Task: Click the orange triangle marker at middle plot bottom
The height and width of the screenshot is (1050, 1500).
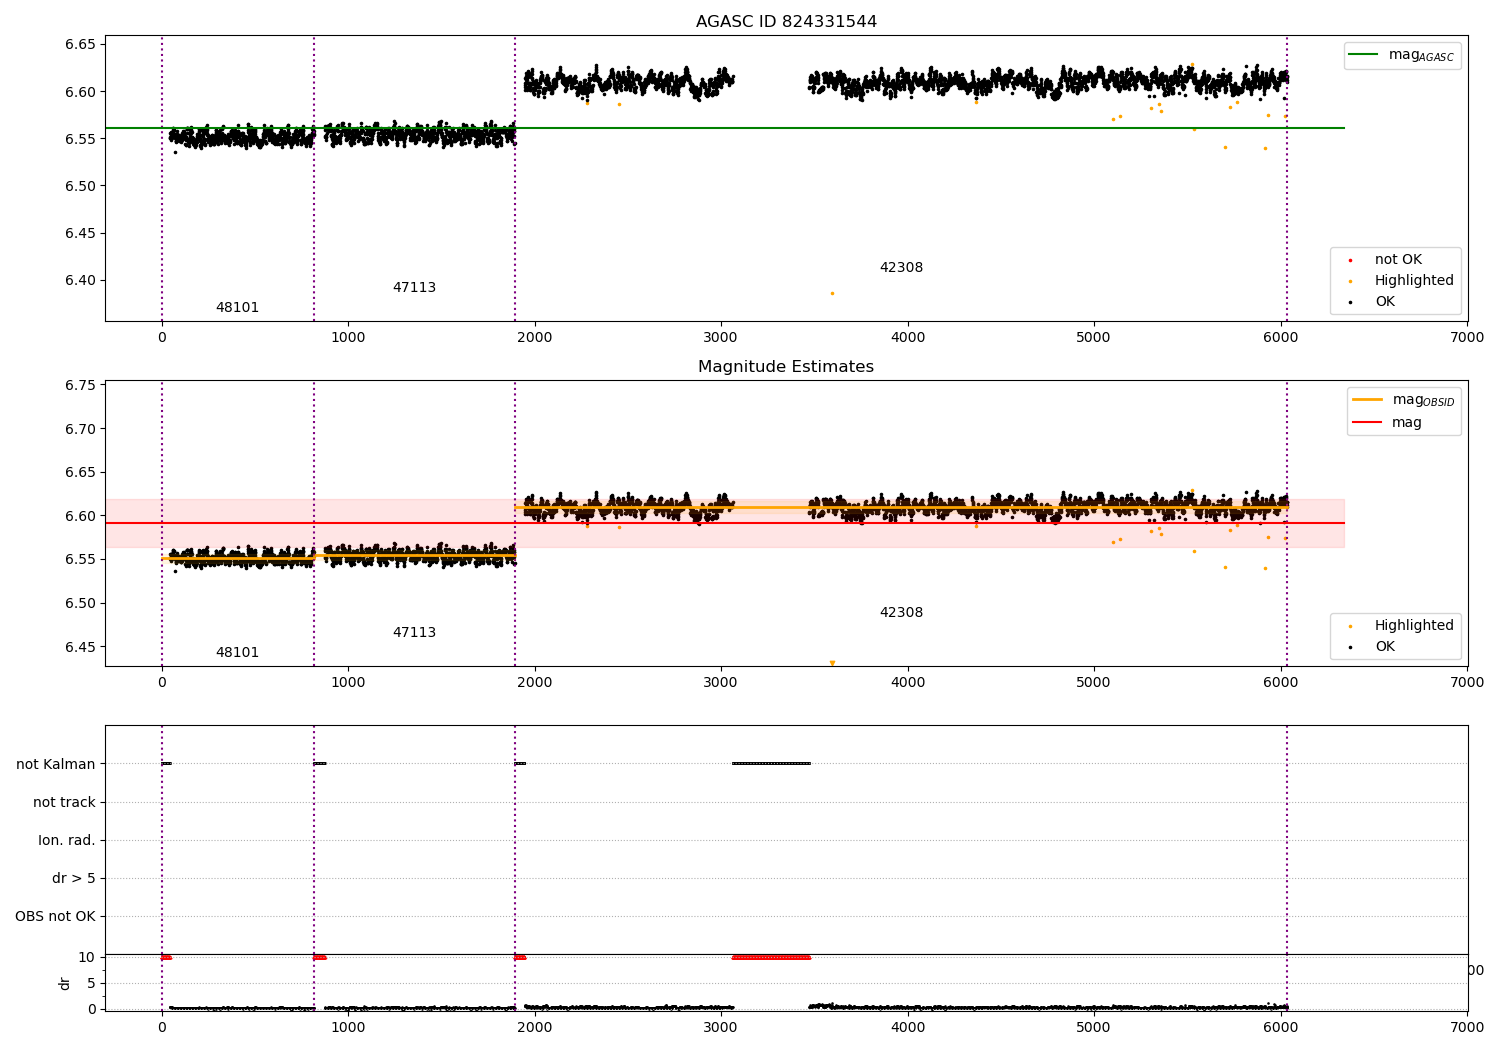Action: click(832, 663)
